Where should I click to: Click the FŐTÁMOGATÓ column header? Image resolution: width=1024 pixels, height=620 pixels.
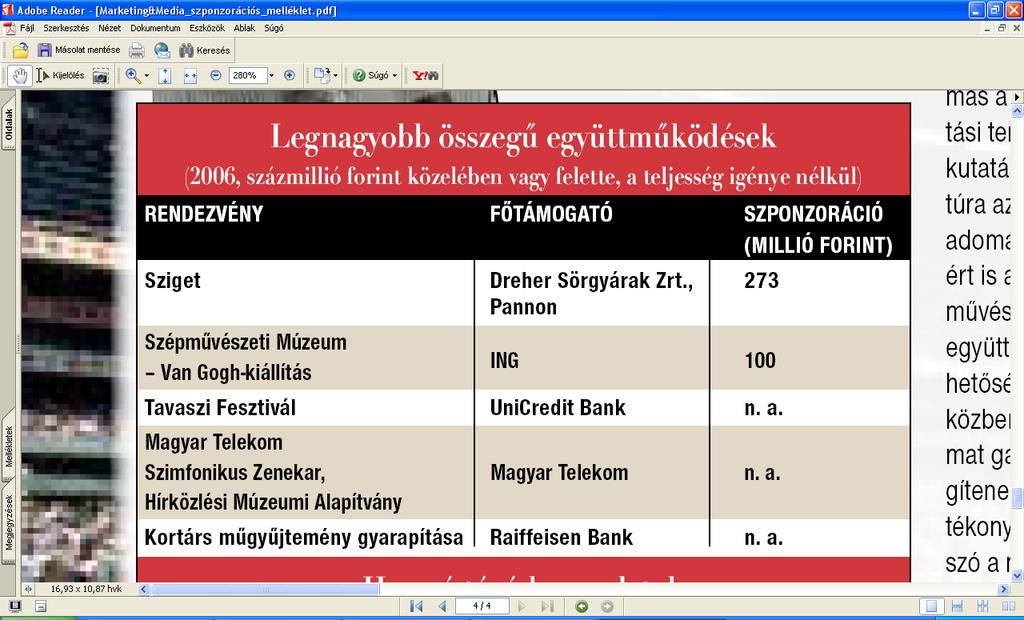pyautogui.click(x=551, y=214)
